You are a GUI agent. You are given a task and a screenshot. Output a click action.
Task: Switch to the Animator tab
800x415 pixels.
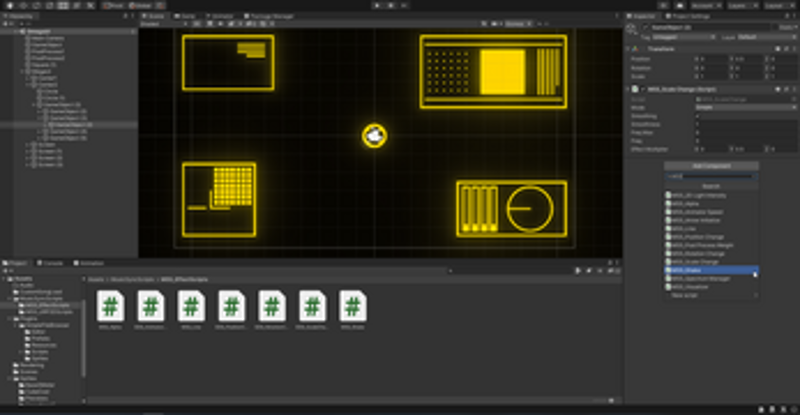(x=219, y=16)
